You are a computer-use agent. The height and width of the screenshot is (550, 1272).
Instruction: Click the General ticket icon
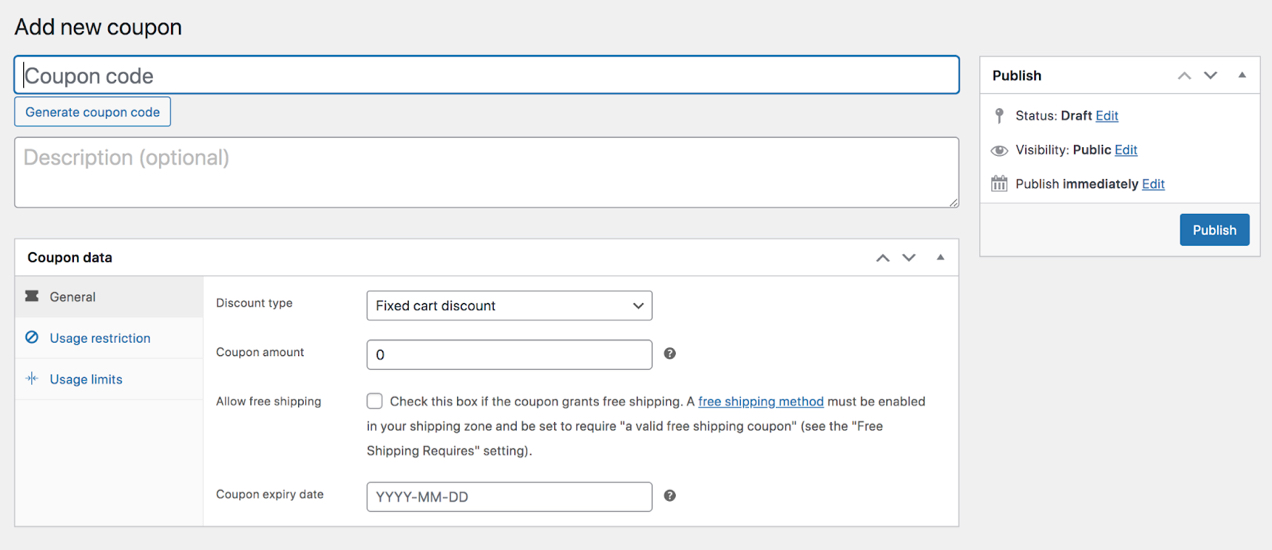[x=32, y=297]
